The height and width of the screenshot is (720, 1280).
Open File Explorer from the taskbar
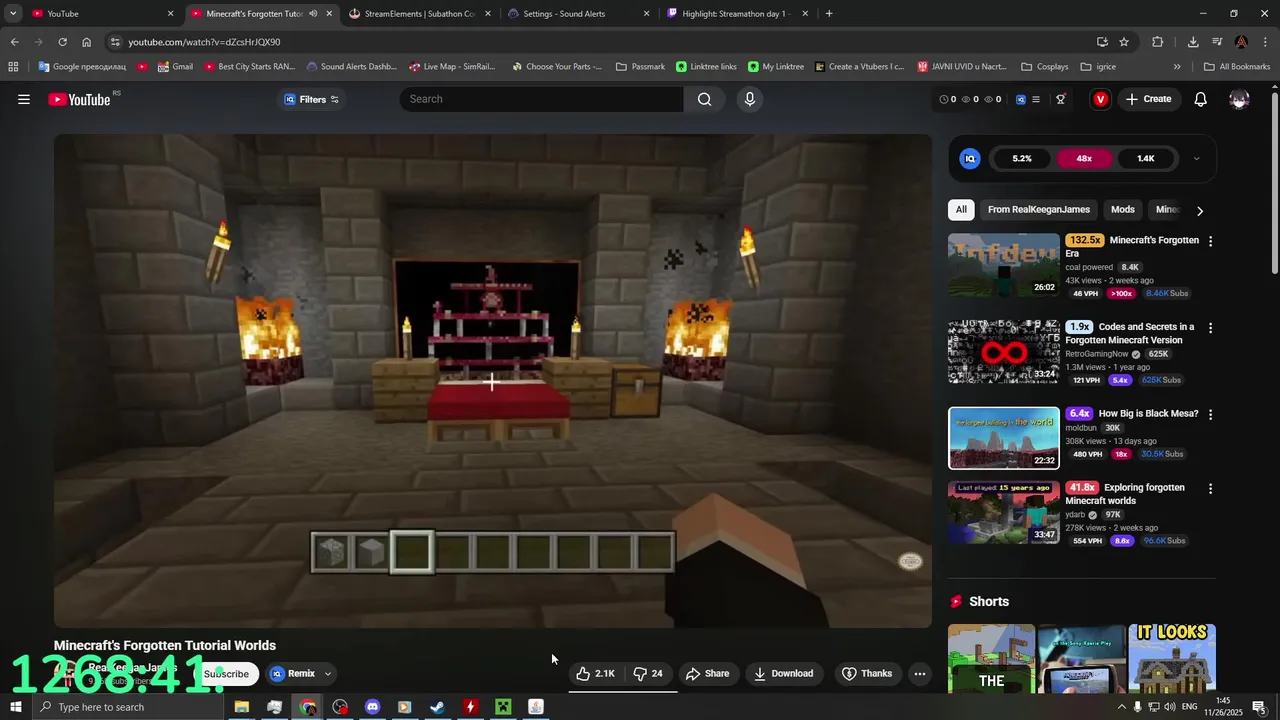click(x=242, y=707)
